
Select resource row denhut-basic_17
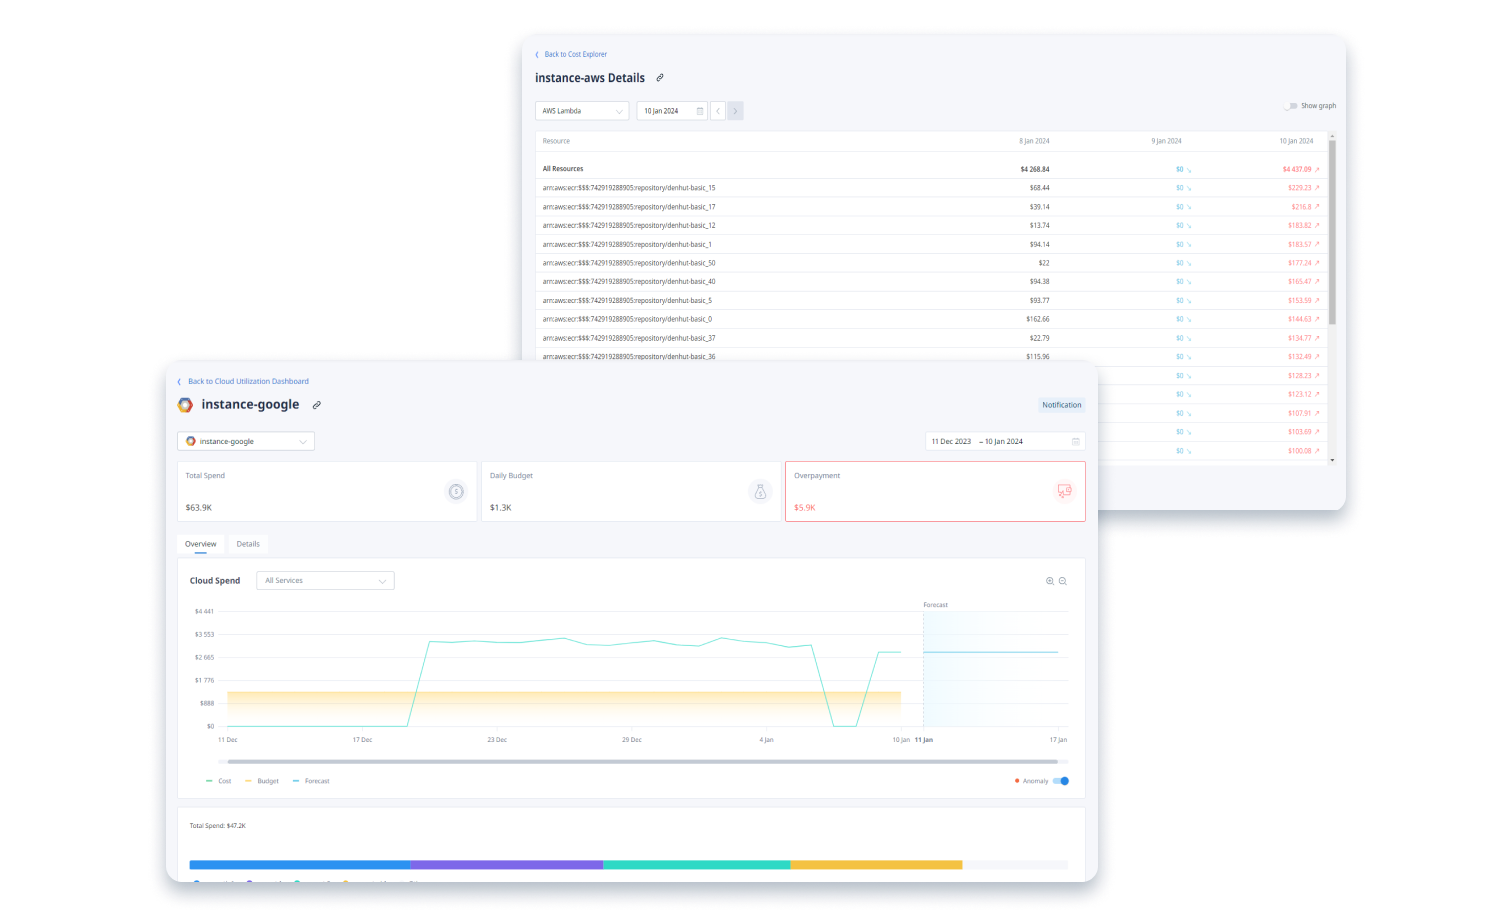(931, 207)
